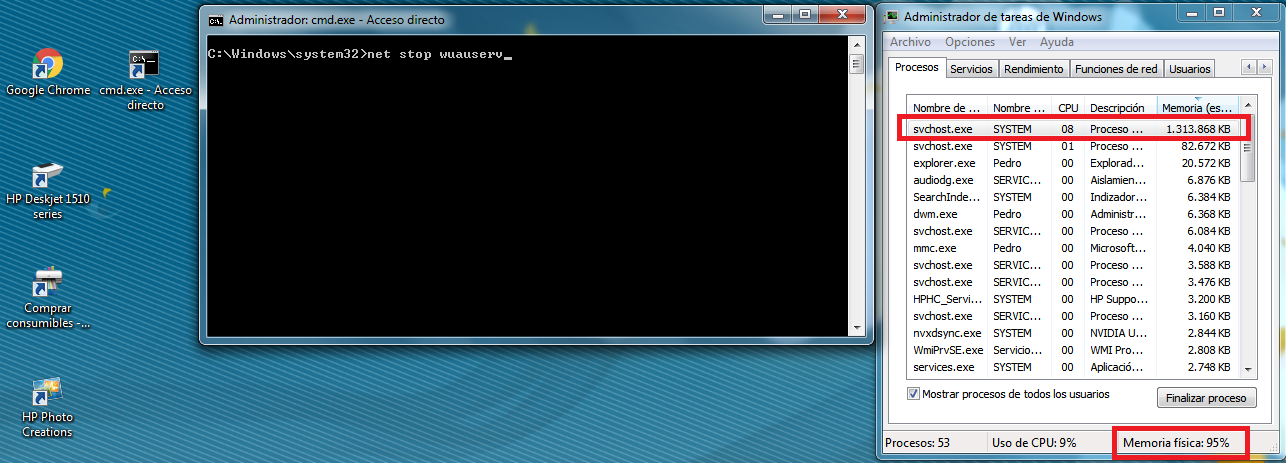Image resolution: width=1286 pixels, height=463 pixels.
Task: Sort processes by the CPU column header
Action: [x=1068, y=107]
